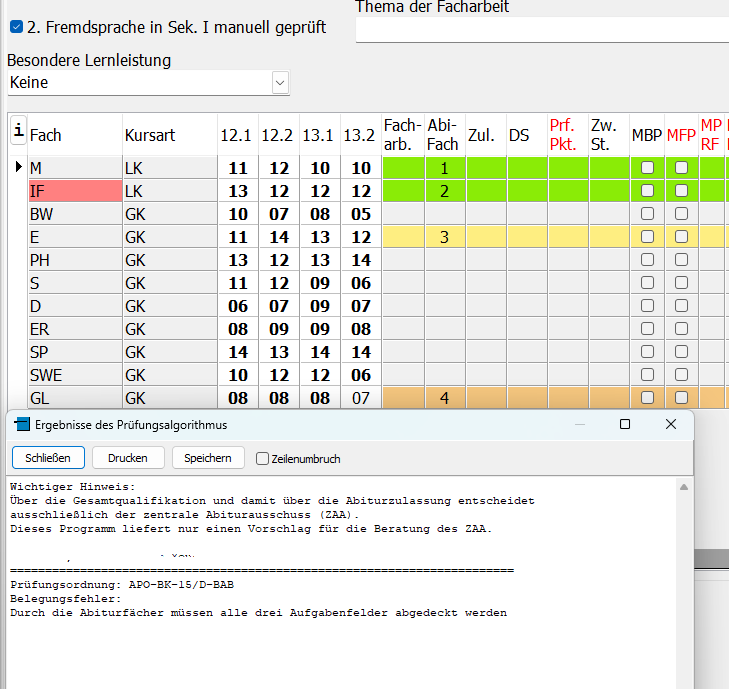Click the 13.2 grade '07' in GL row
Image resolution: width=729 pixels, height=689 pixels.
[361, 398]
